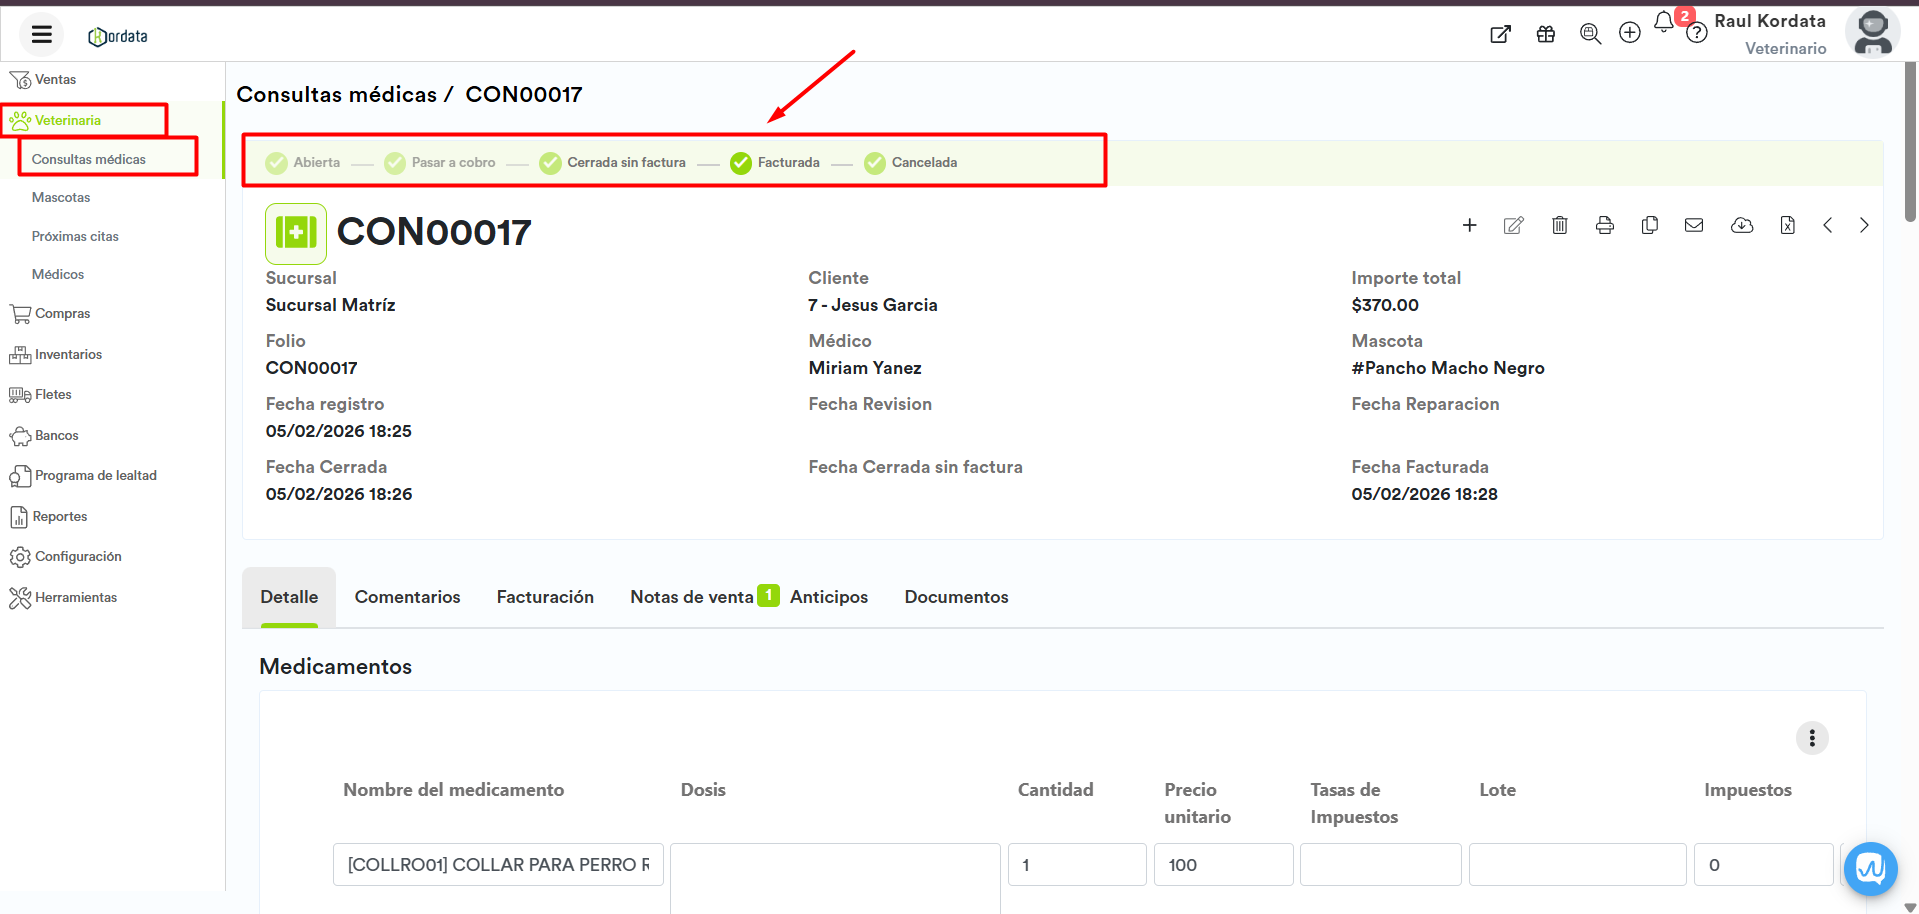Click the cloud download icon
The height and width of the screenshot is (914, 1919).
pyautogui.click(x=1741, y=225)
